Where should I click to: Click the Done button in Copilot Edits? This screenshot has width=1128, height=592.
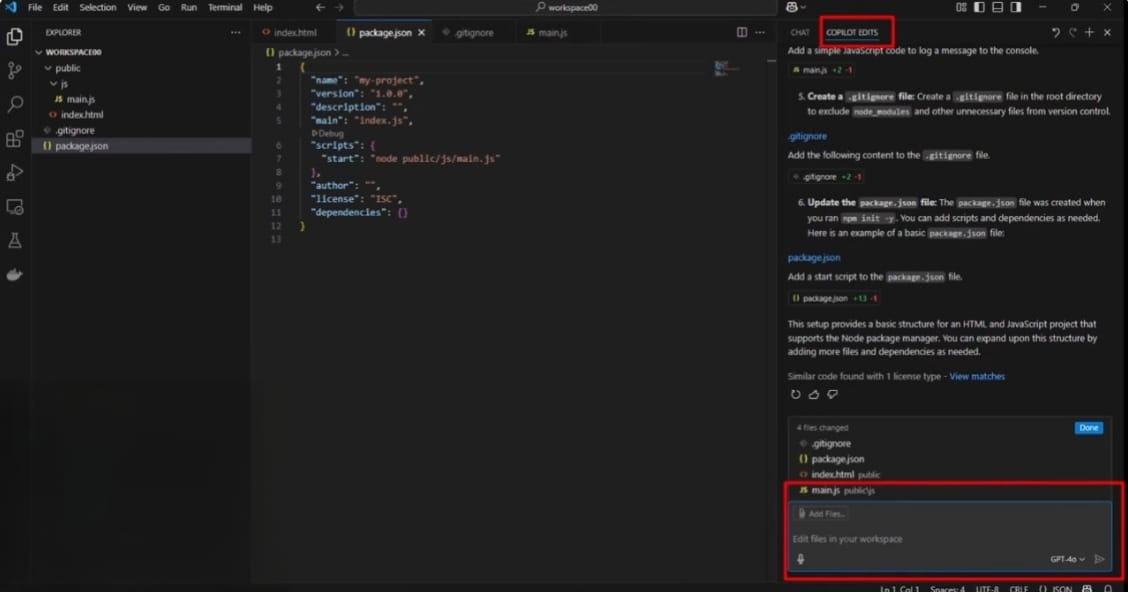point(1088,427)
